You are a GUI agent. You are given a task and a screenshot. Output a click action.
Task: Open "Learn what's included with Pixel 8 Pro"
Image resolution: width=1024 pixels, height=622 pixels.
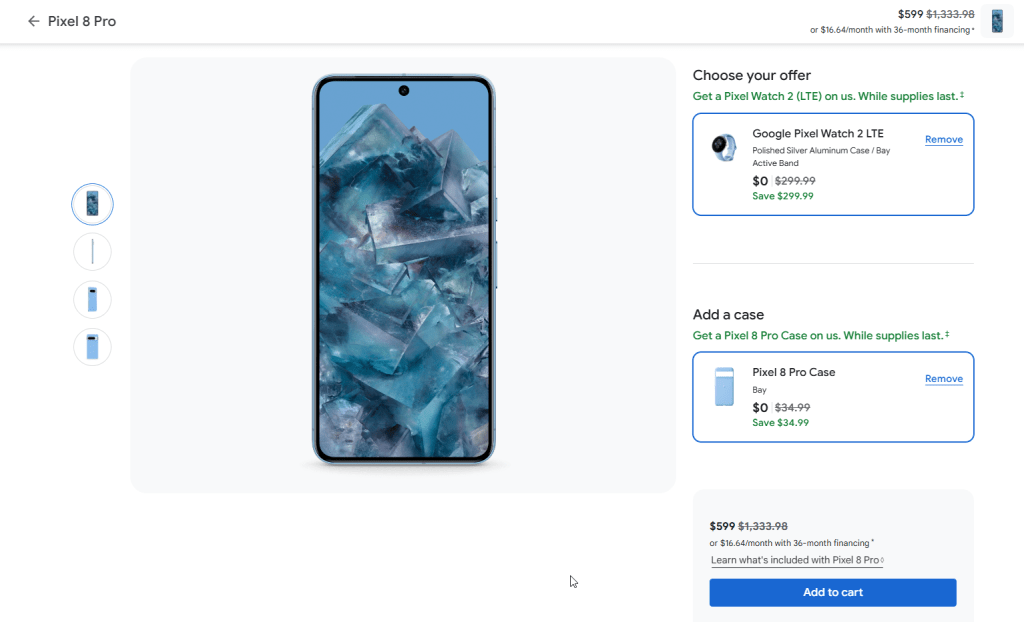tap(797, 560)
